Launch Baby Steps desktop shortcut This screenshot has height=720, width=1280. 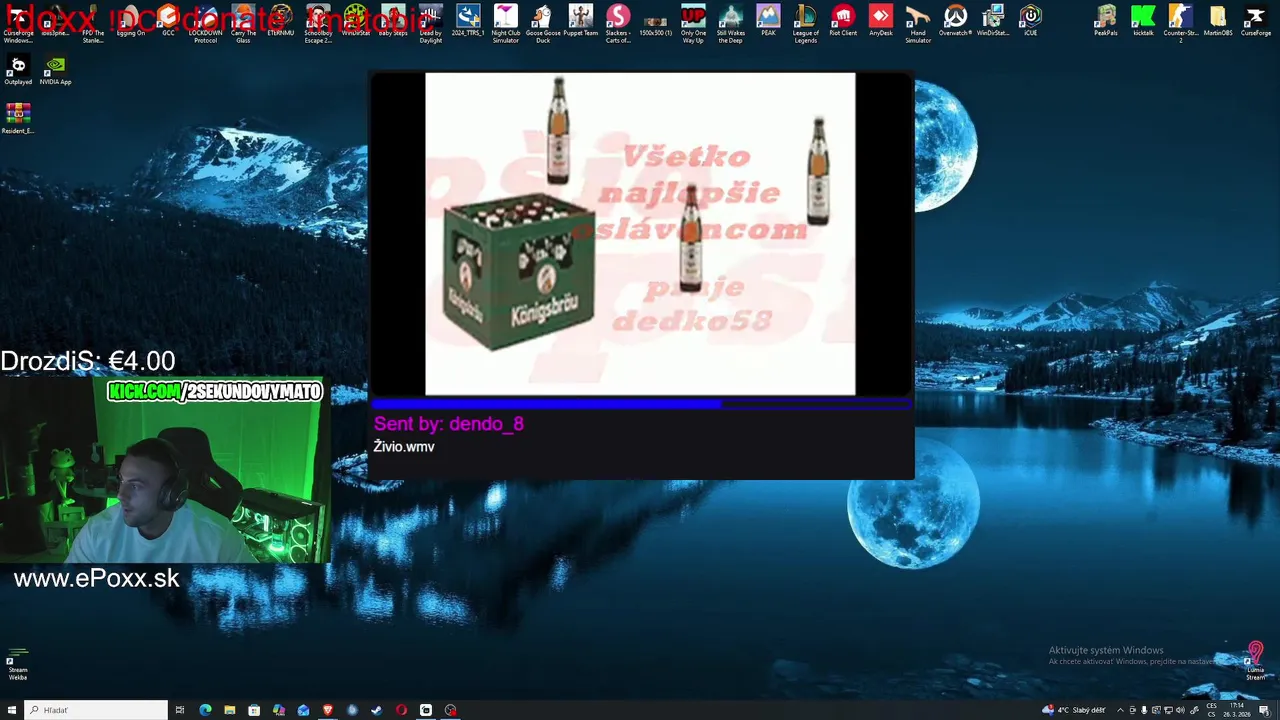(393, 21)
